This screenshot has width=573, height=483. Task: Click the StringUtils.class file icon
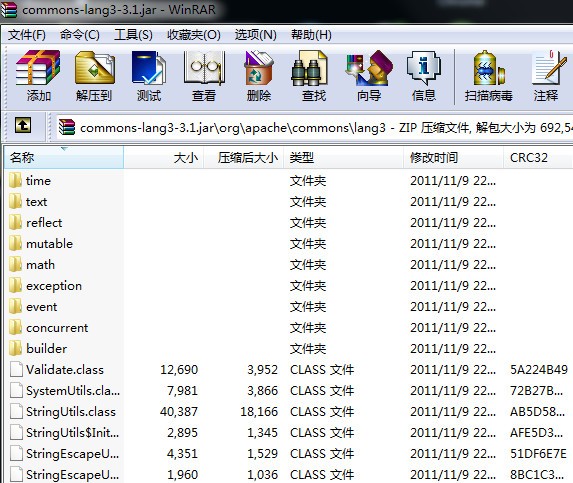(16, 411)
